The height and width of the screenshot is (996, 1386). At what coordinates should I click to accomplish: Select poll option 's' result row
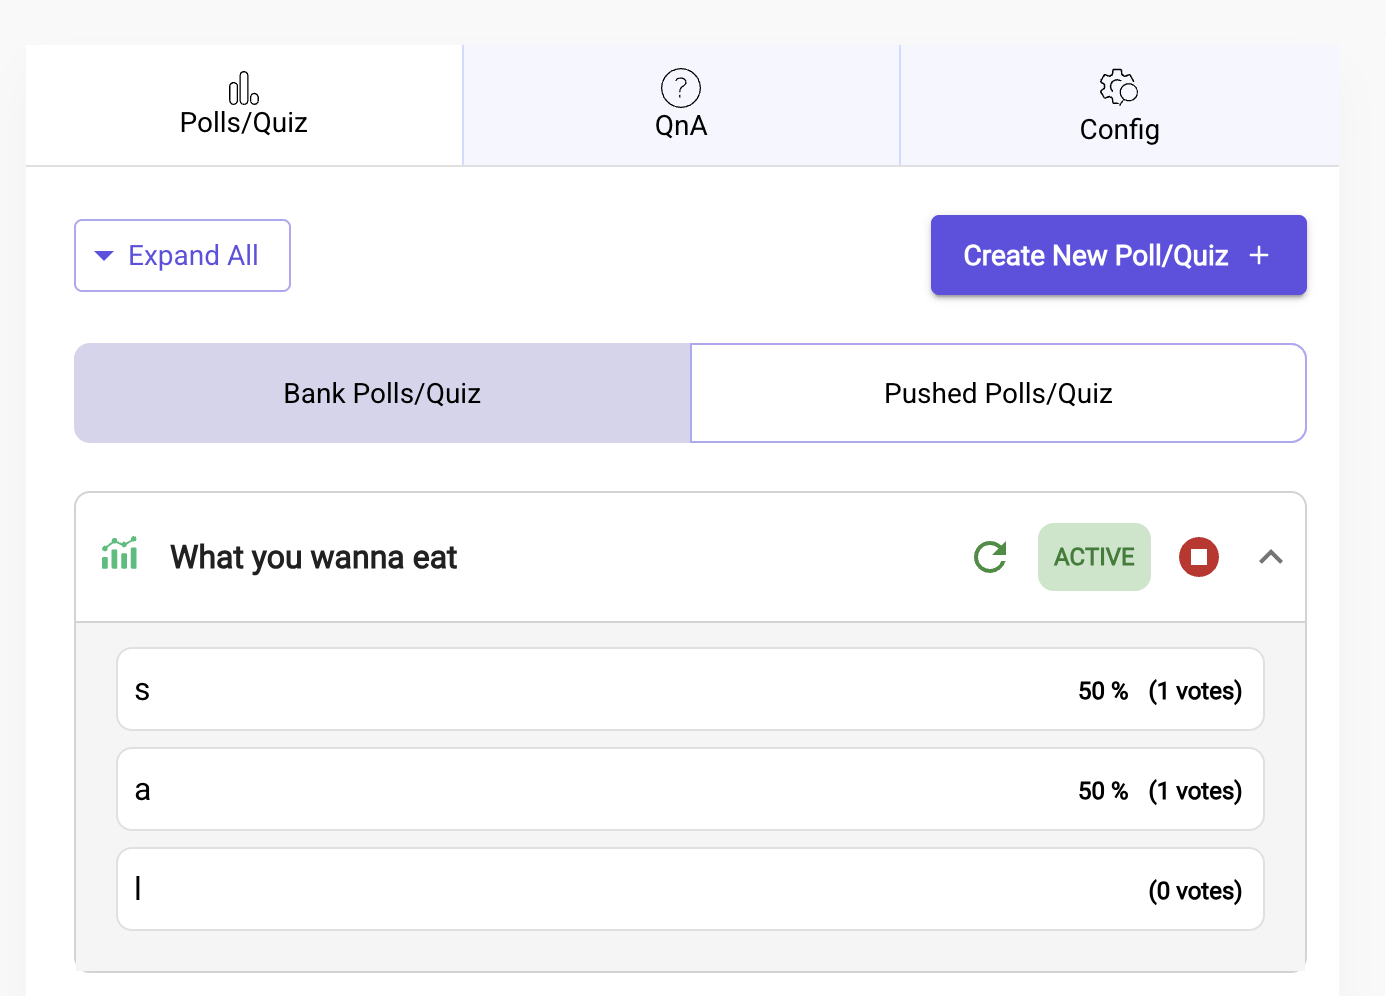click(690, 689)
